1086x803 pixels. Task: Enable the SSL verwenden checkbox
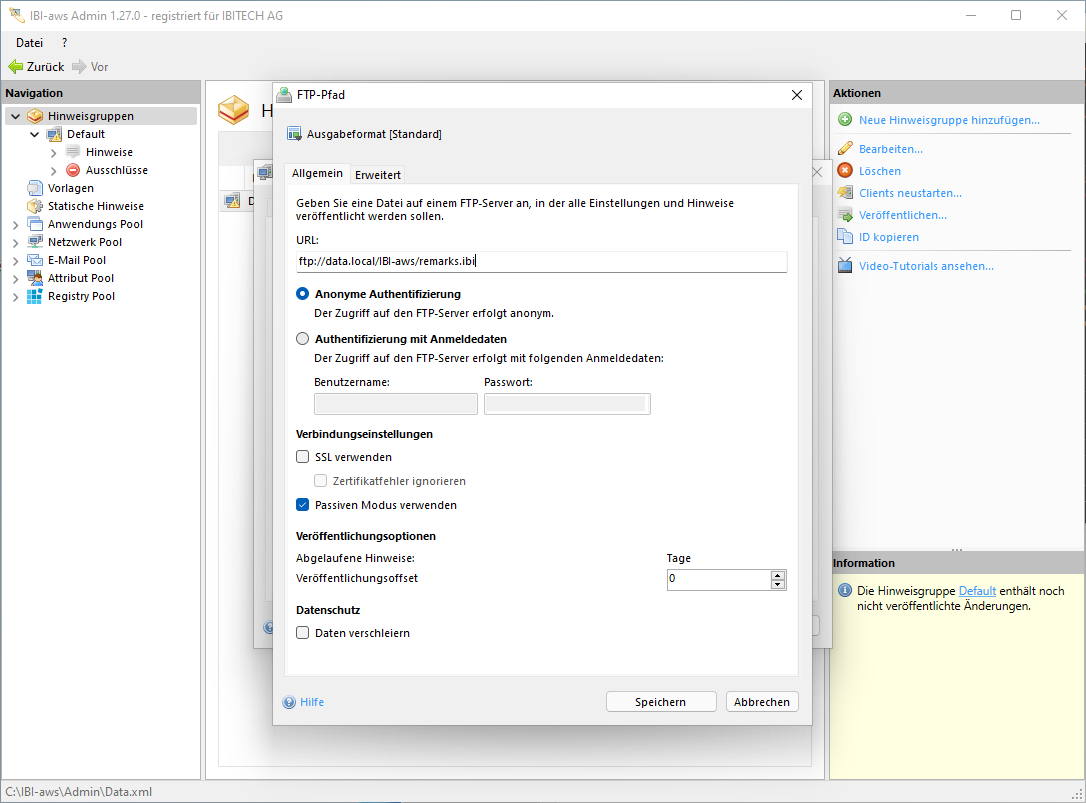(303, 457)
